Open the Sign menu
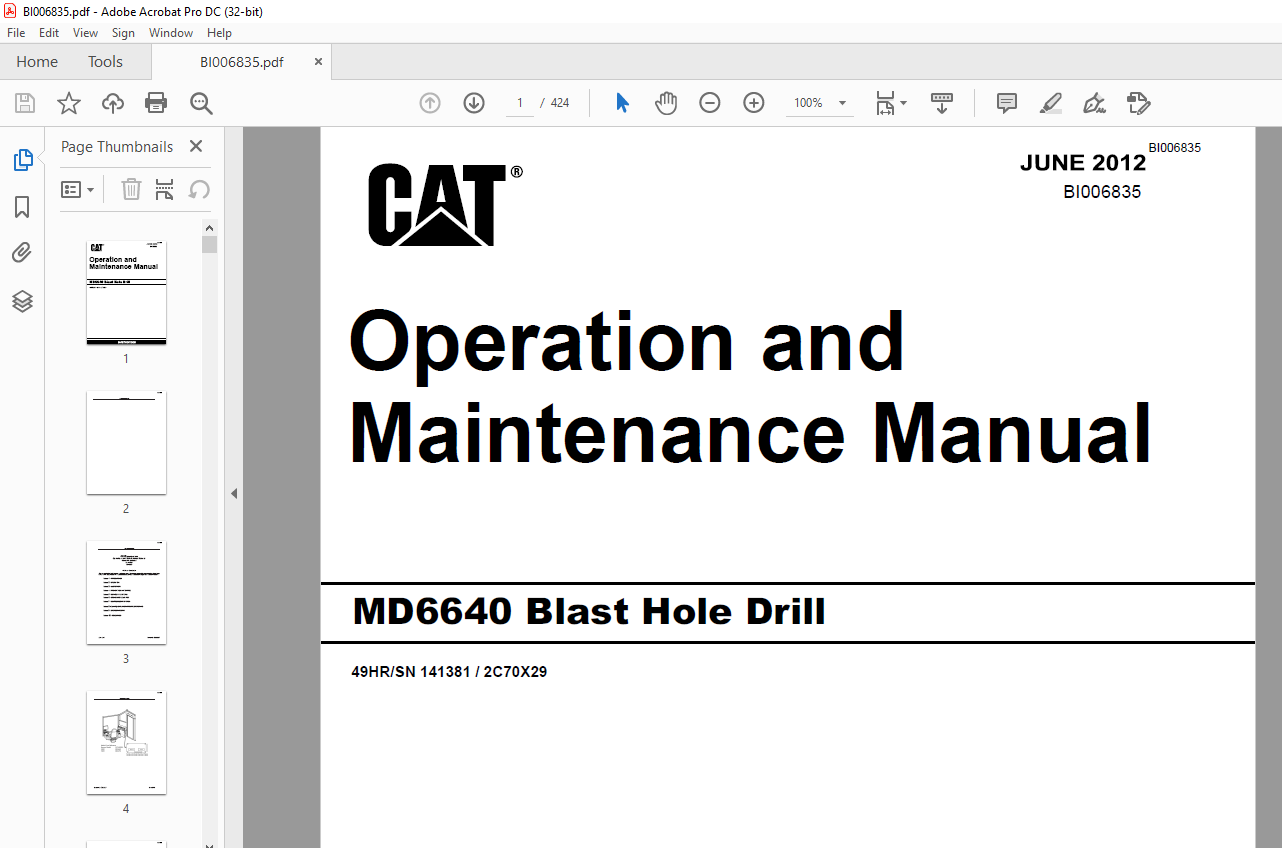This screenshot has height=848, width=1282. tap(123, 33)
